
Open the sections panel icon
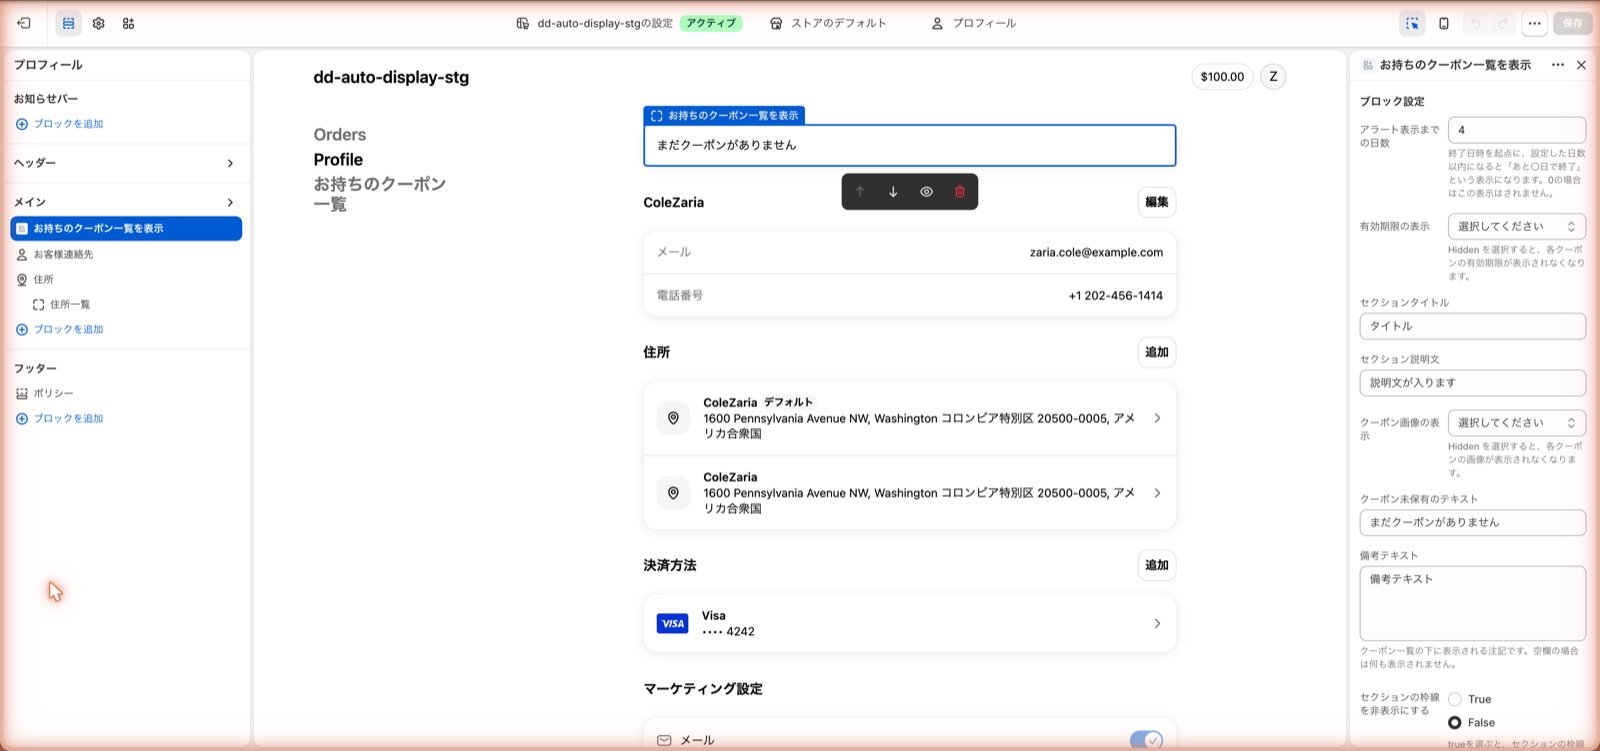click(68, 23)
